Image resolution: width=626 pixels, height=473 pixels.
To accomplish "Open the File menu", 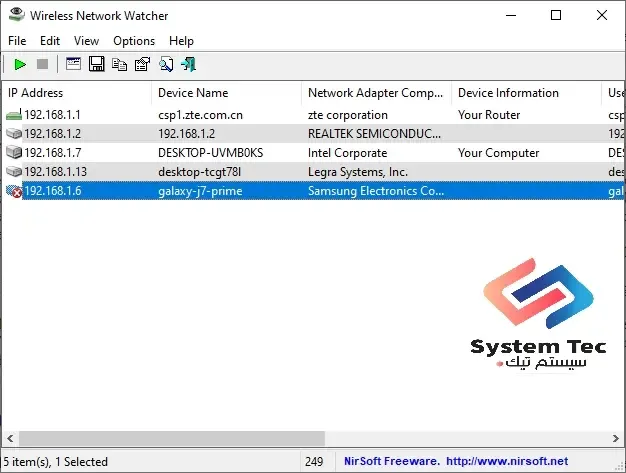I will pyautogui.click(x=17, y=41).
